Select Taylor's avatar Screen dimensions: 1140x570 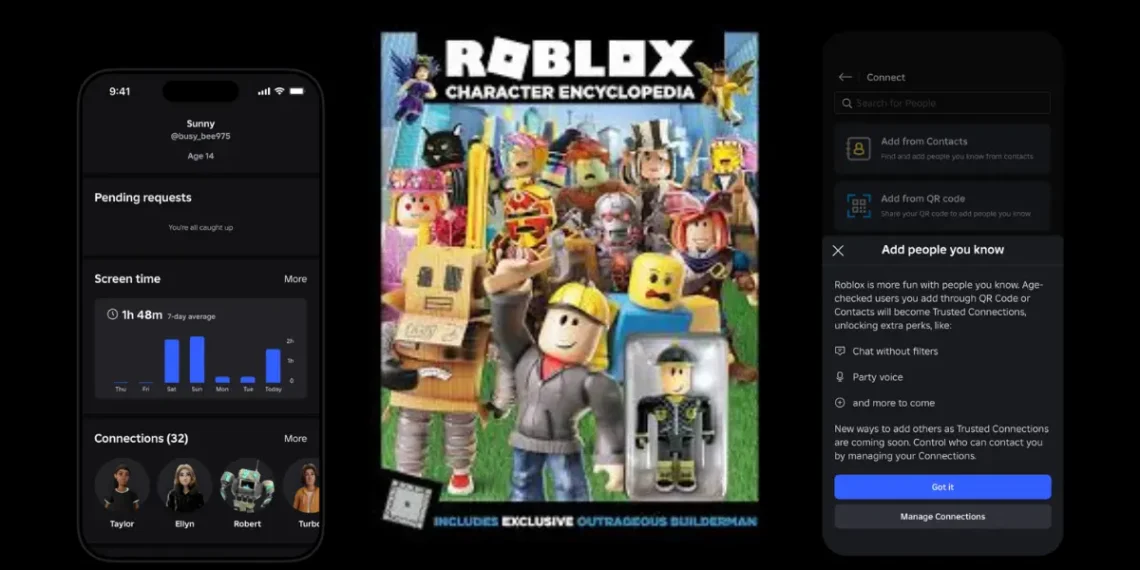tap(122, 485)
